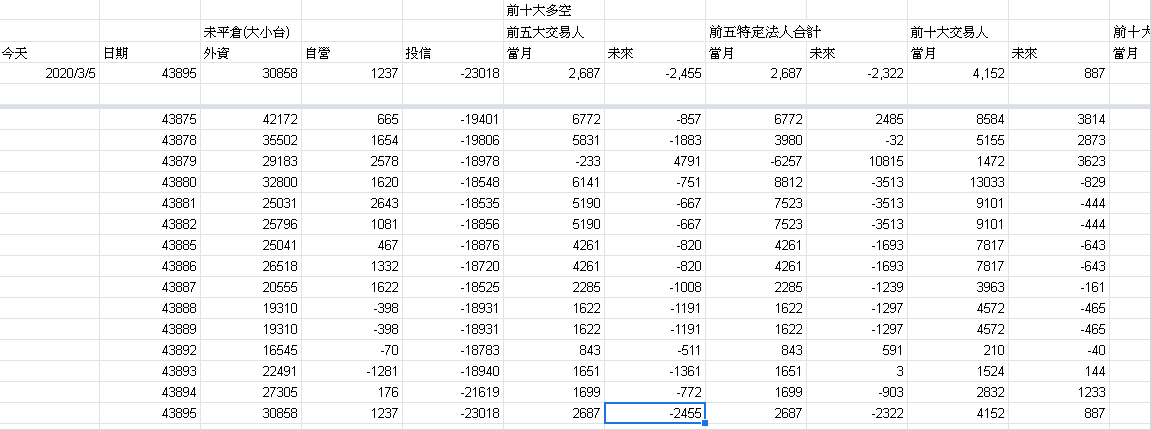
Task: Click the fill handle of the selected cell
Action: click(705, 423)
